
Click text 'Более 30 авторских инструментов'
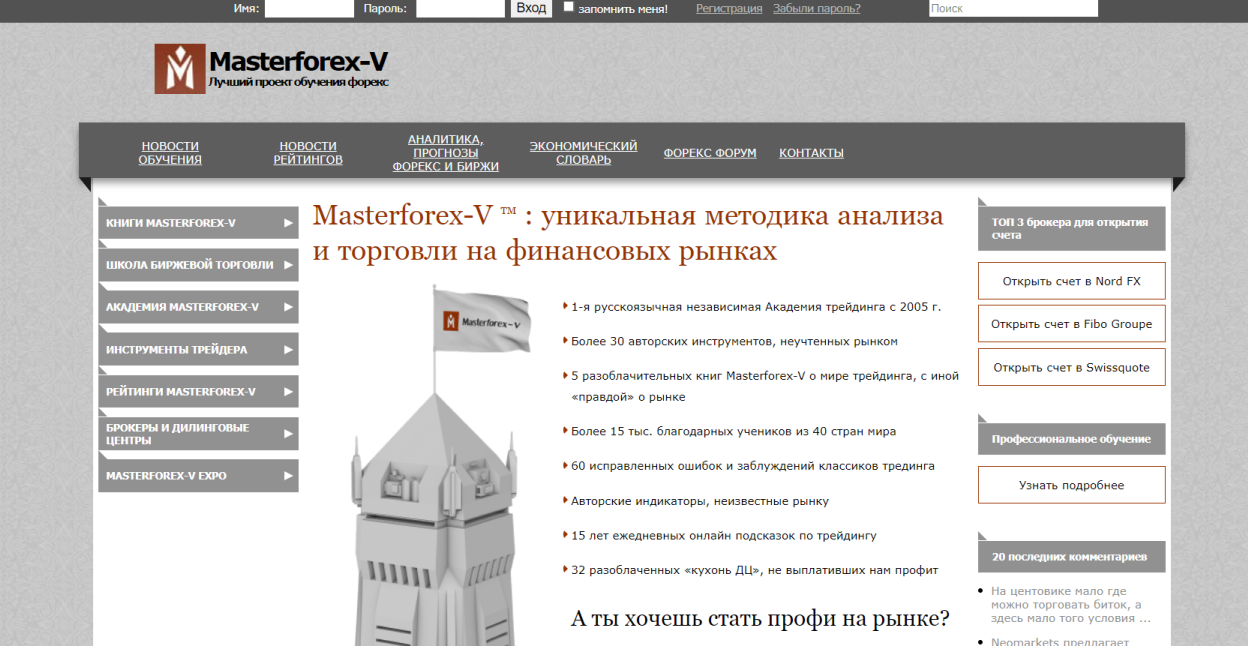(734, 341)
